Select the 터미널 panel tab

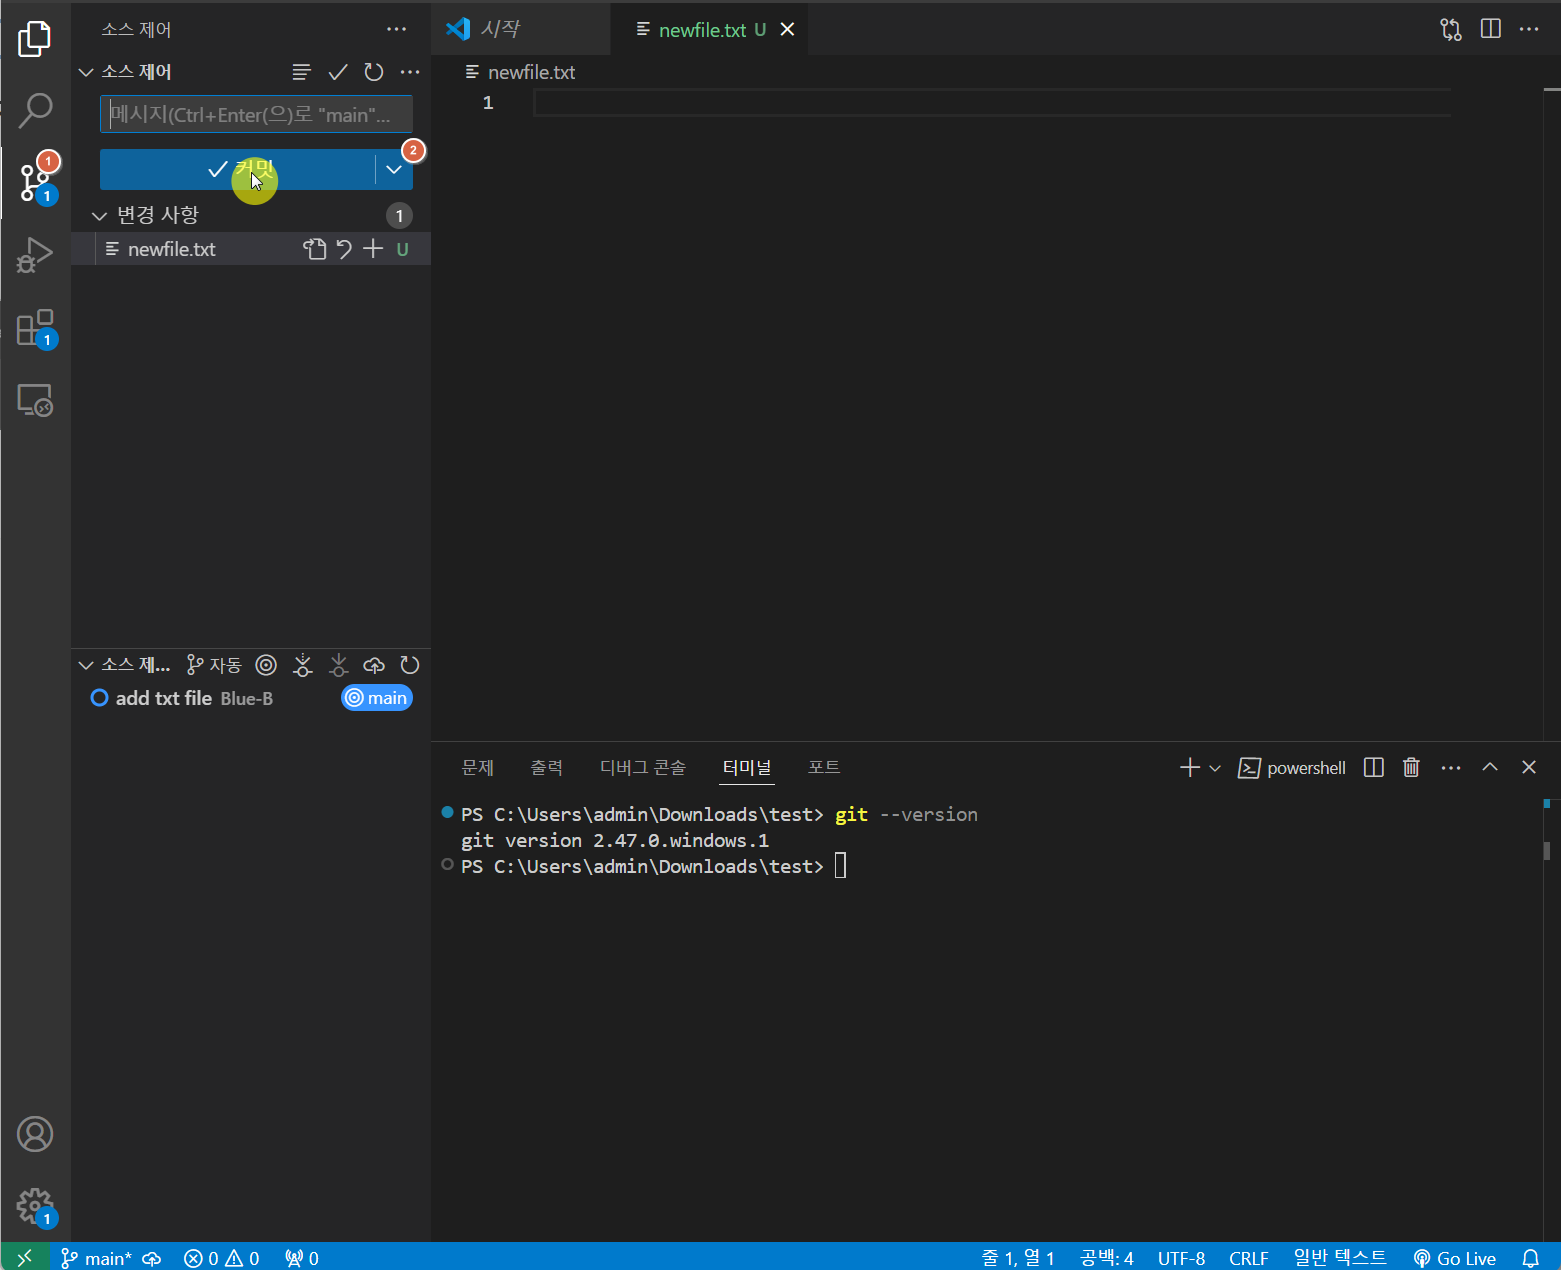[747, 767]
